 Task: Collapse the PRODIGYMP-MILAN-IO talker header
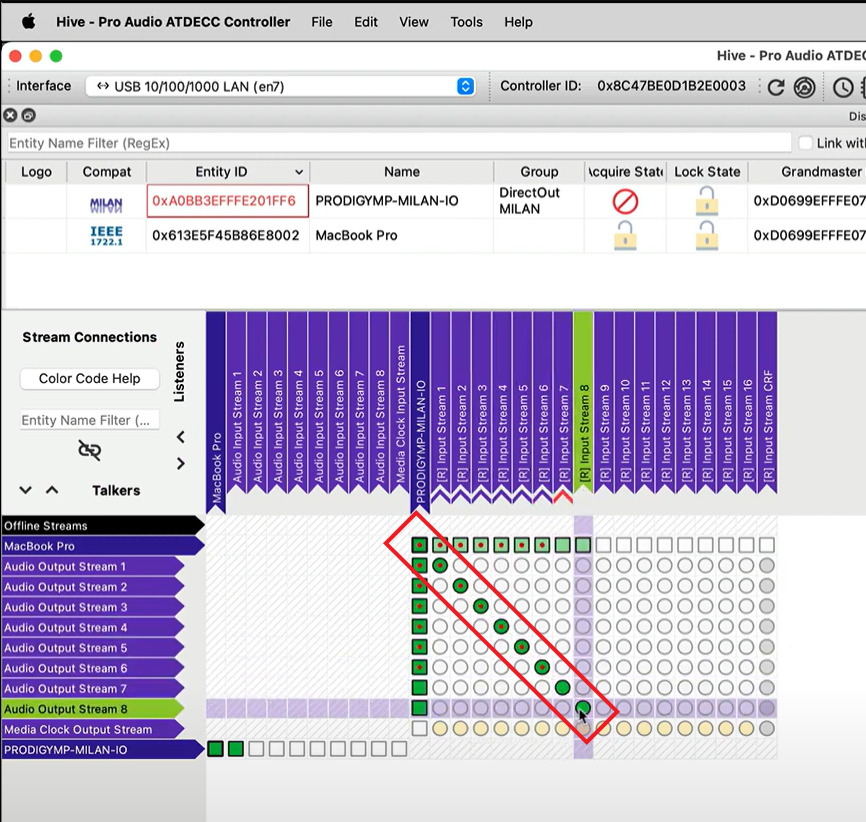click(x=102, y=750)
